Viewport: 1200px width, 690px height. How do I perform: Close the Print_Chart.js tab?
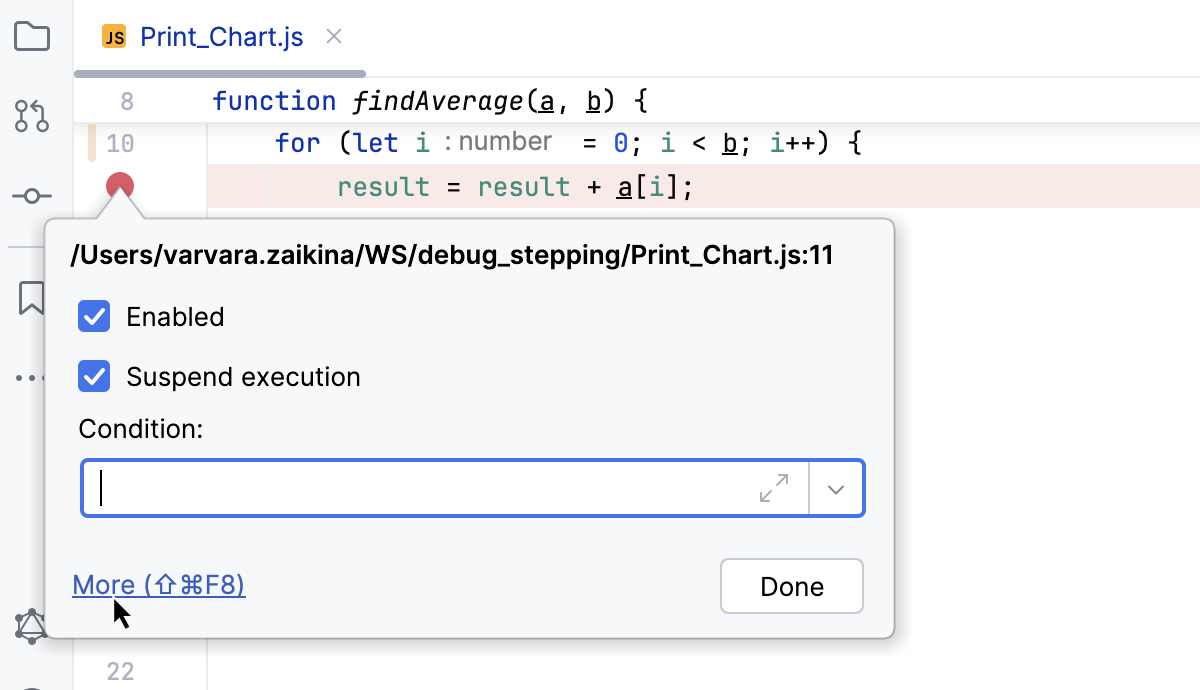pos(333,36)
